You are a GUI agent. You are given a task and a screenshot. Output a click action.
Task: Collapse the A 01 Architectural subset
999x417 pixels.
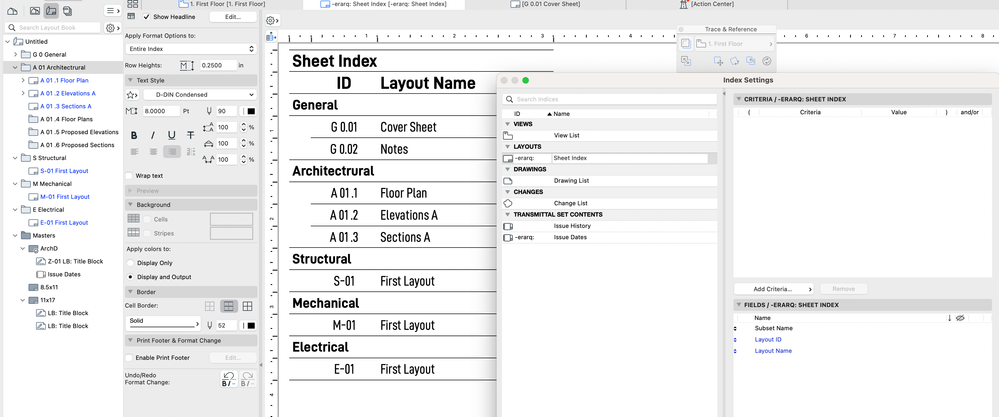[x=15, y=67]
